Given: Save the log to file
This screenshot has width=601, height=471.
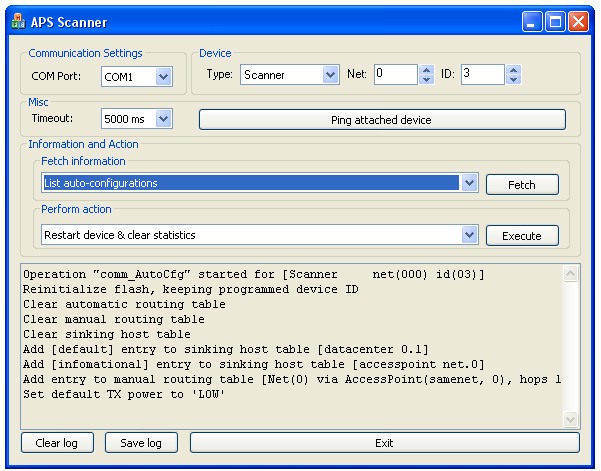Looking at the screenshot, I should (x=141, y=443).
